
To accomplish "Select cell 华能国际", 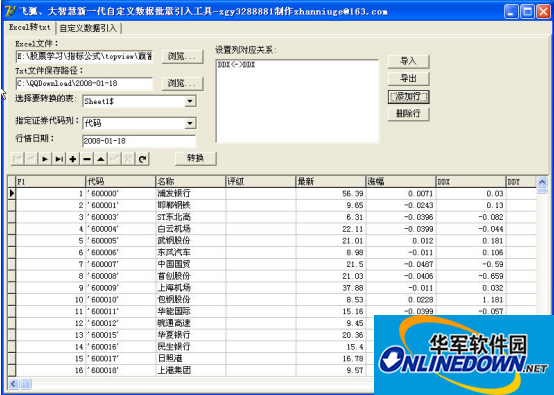I will [190, 311].
